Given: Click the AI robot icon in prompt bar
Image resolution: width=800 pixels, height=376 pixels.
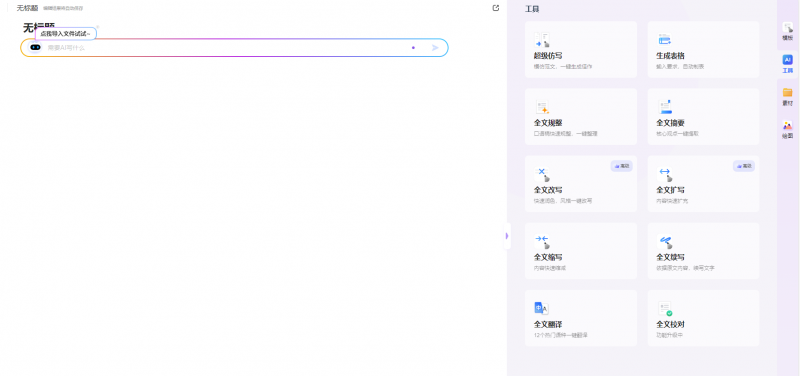Looking at the screenshot, I should tap(35, 47).
